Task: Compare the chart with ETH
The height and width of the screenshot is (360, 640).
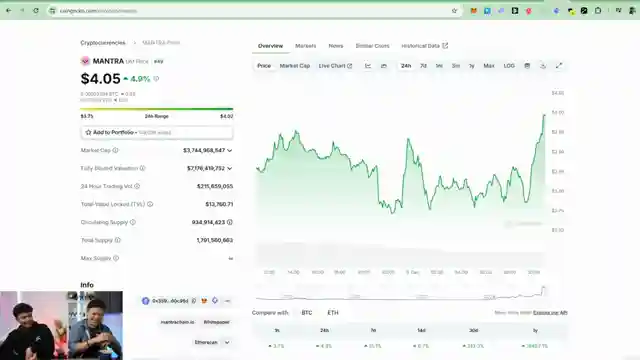Action: point(333,313)
